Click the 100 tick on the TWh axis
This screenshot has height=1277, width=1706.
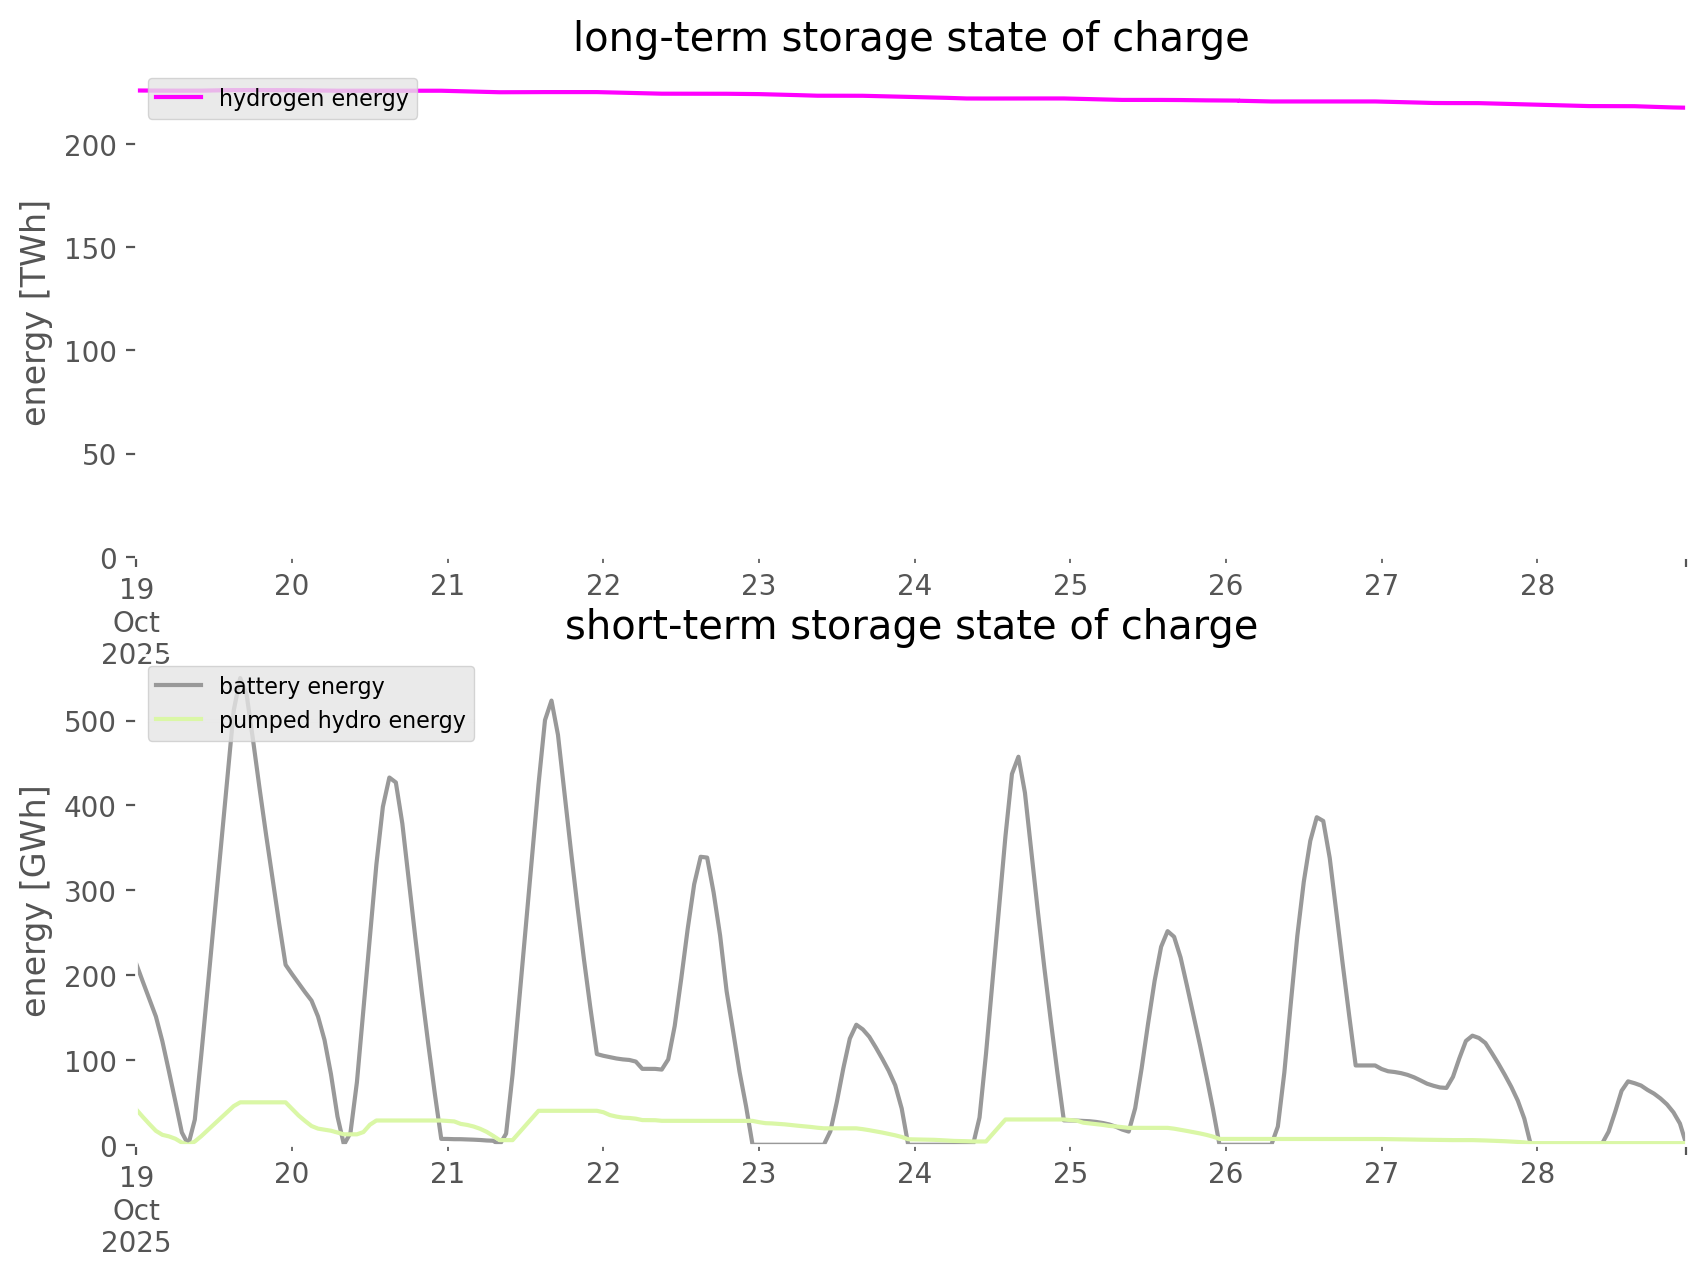coord(90,351)
